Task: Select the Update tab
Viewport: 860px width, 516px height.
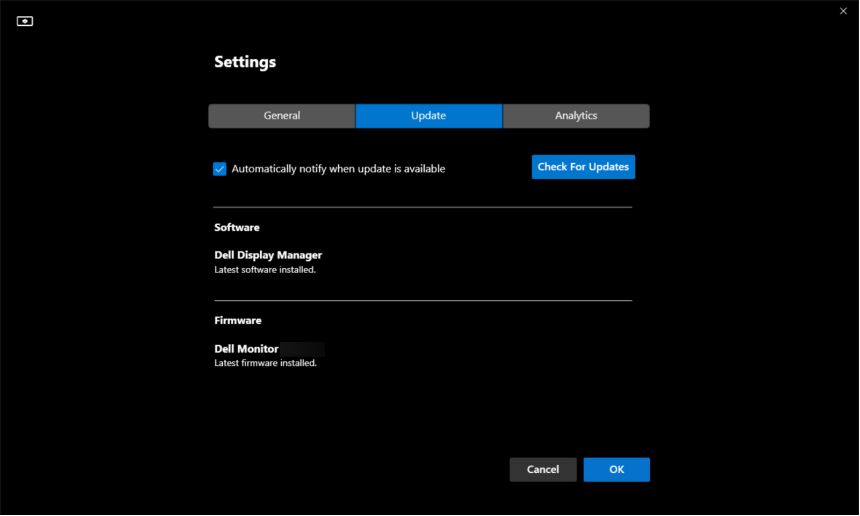Action: point(428,116)
